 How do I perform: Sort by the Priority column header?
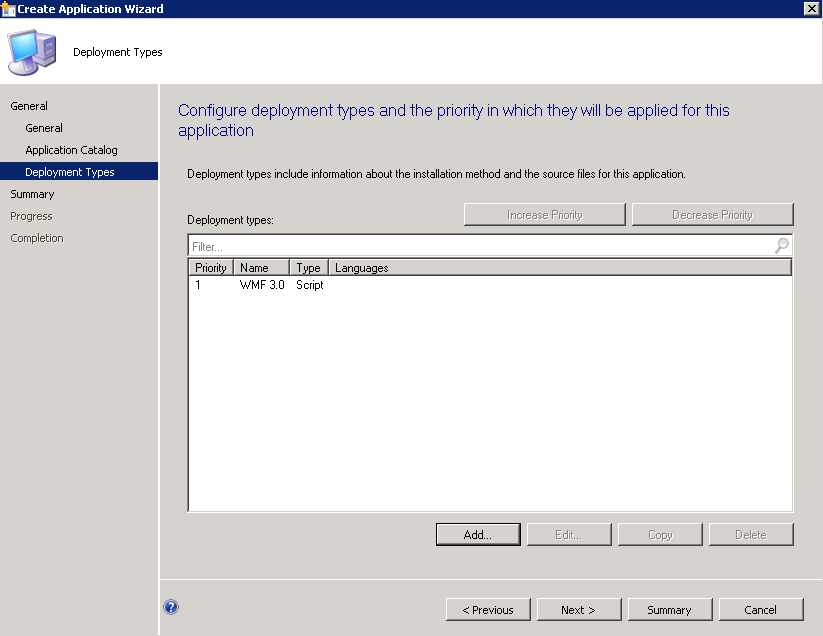(211, 268)
